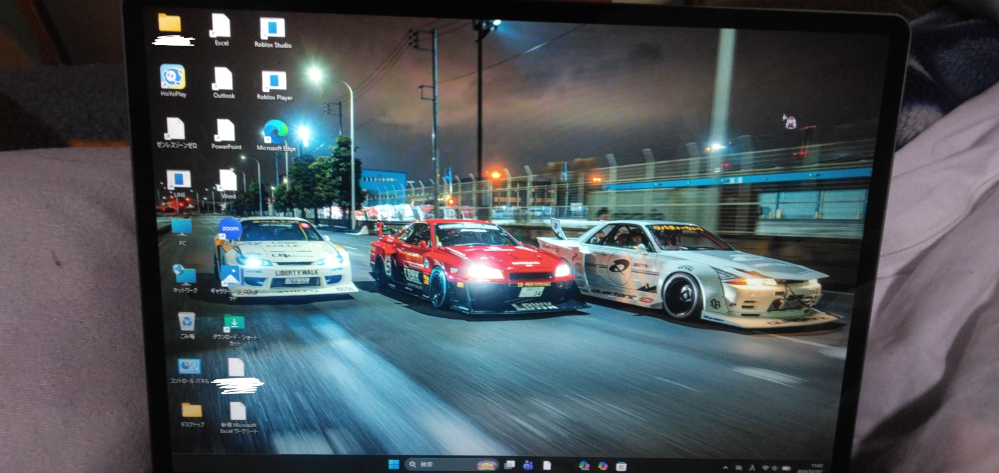Launch the HoYoPlay desktop icon
999x473 pixels.
pos(172,81)
